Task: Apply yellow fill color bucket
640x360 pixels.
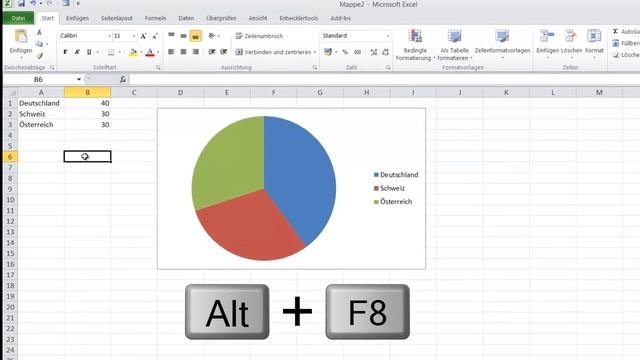Action: pos(133,52)
